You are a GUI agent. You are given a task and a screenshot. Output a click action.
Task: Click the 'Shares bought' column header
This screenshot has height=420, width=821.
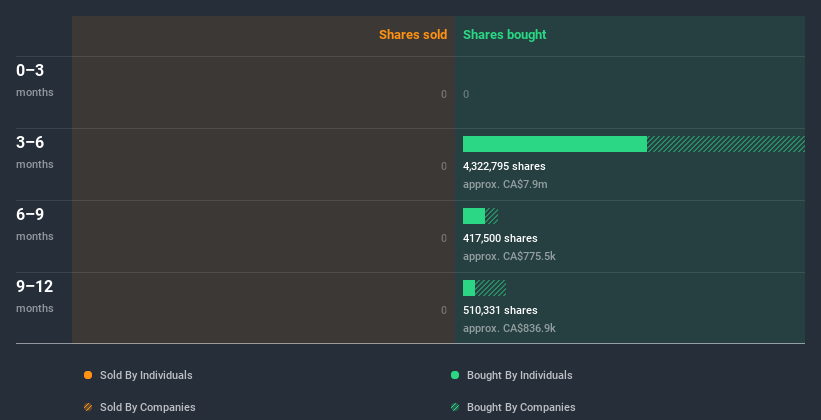[505, 35]
